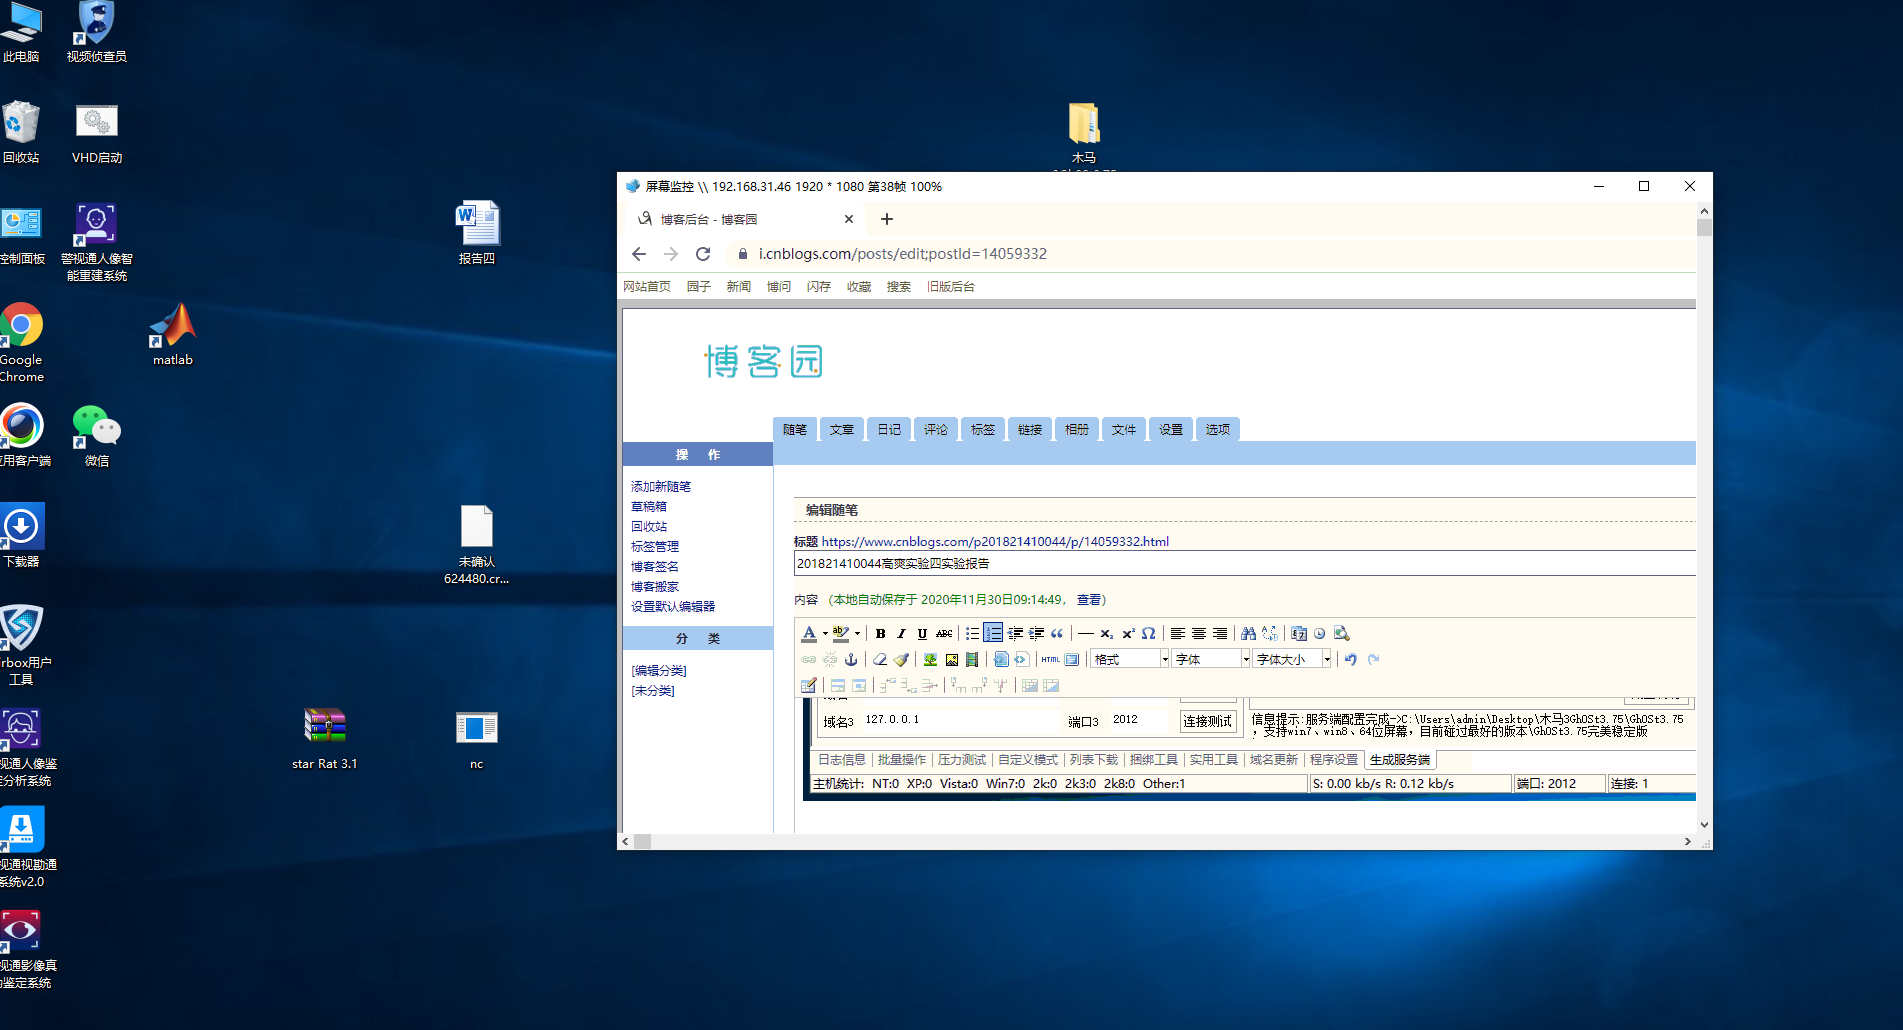
Task: Click the 查看 autosave link
Action: [x=1088, y=599]
